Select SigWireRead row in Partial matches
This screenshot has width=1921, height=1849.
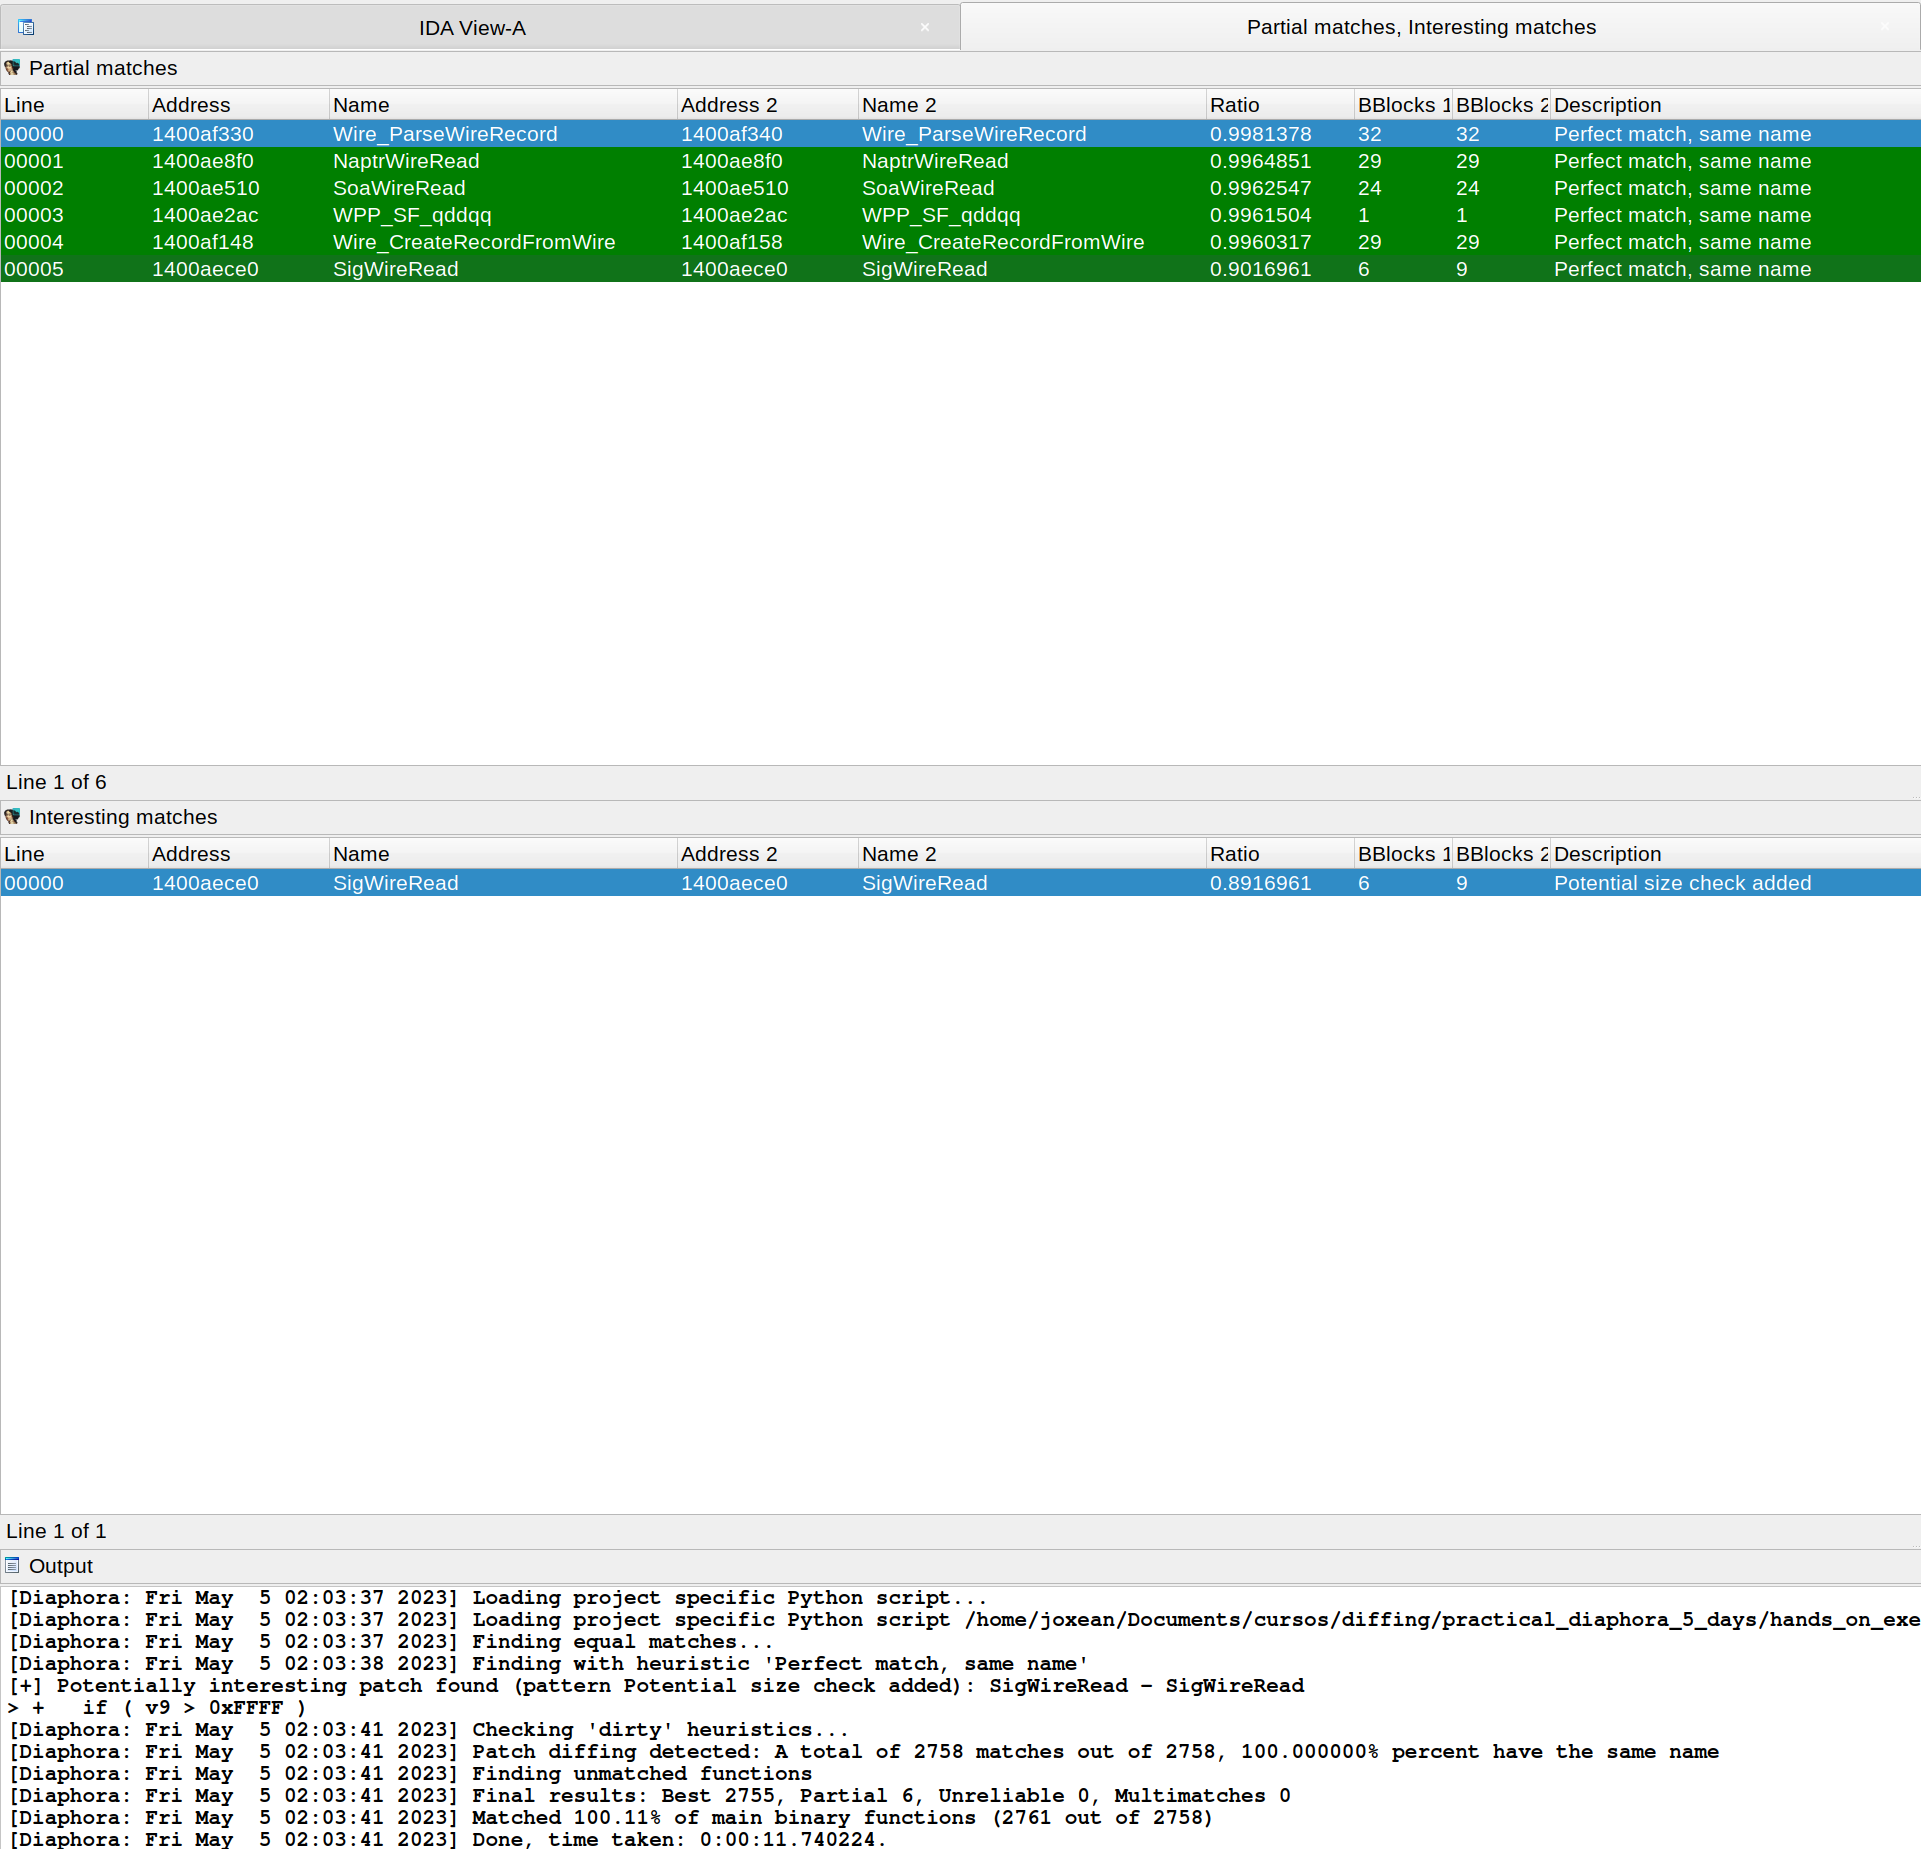click(x=395, y=269)
